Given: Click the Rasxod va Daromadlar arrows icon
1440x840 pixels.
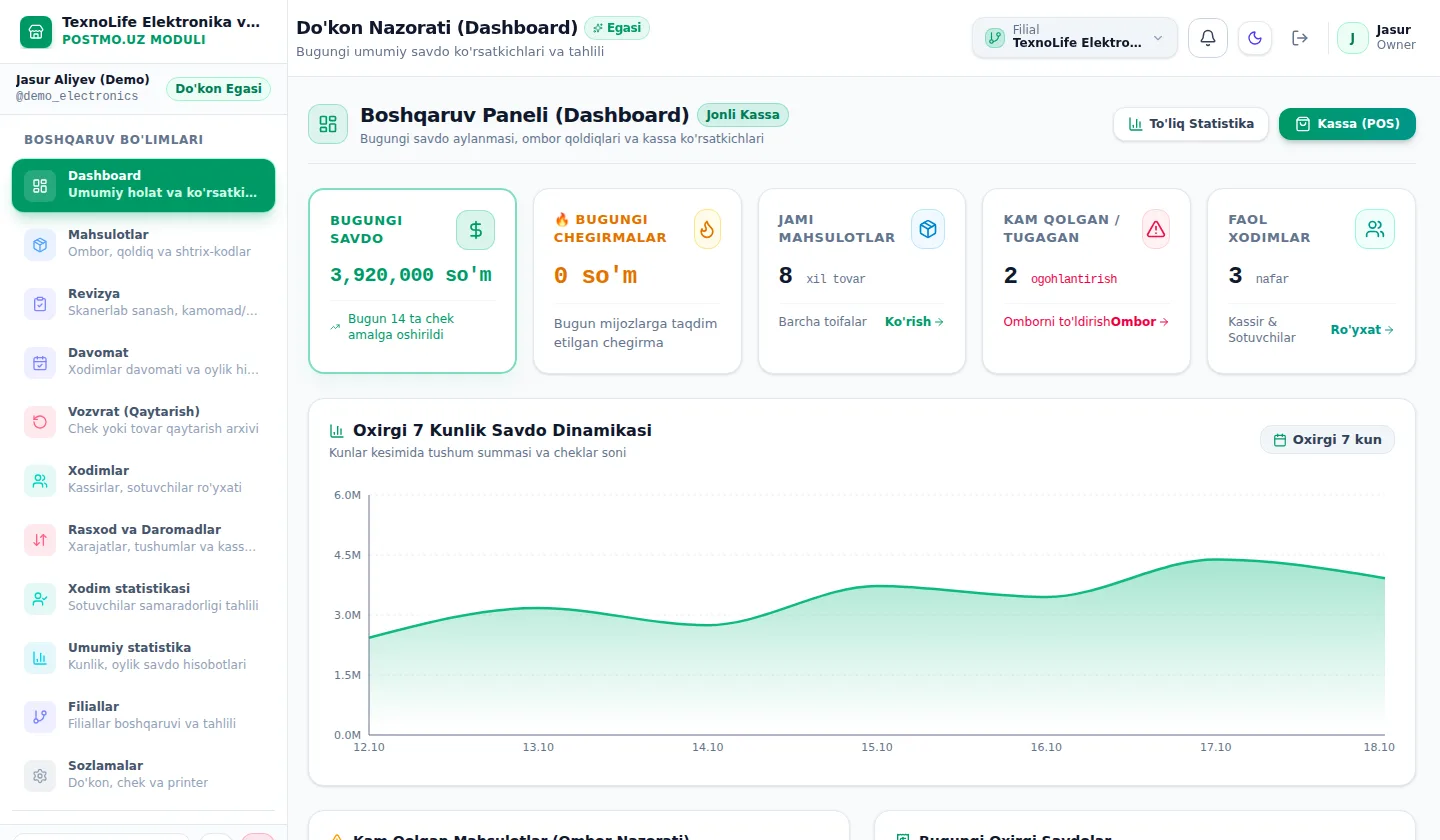Looking at the screenshot, I should [40, 540].
